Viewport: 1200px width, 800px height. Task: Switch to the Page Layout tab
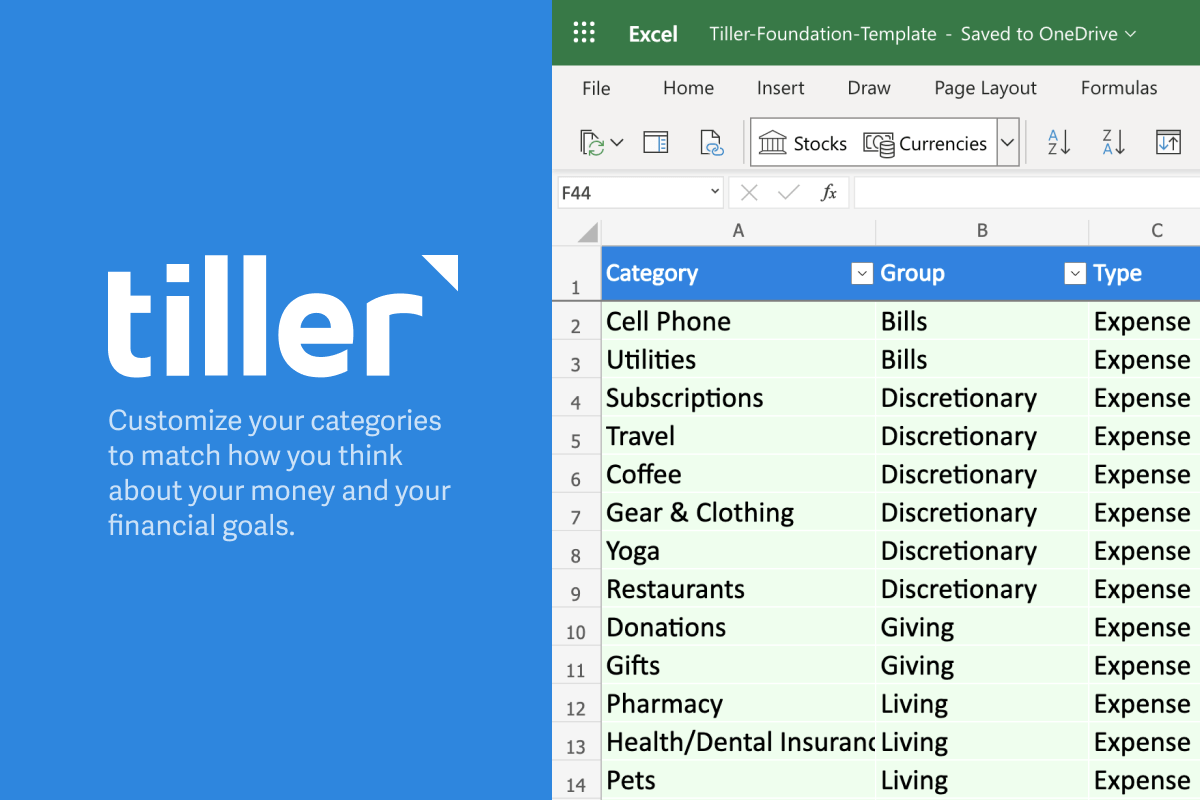(x=985, y=88)
